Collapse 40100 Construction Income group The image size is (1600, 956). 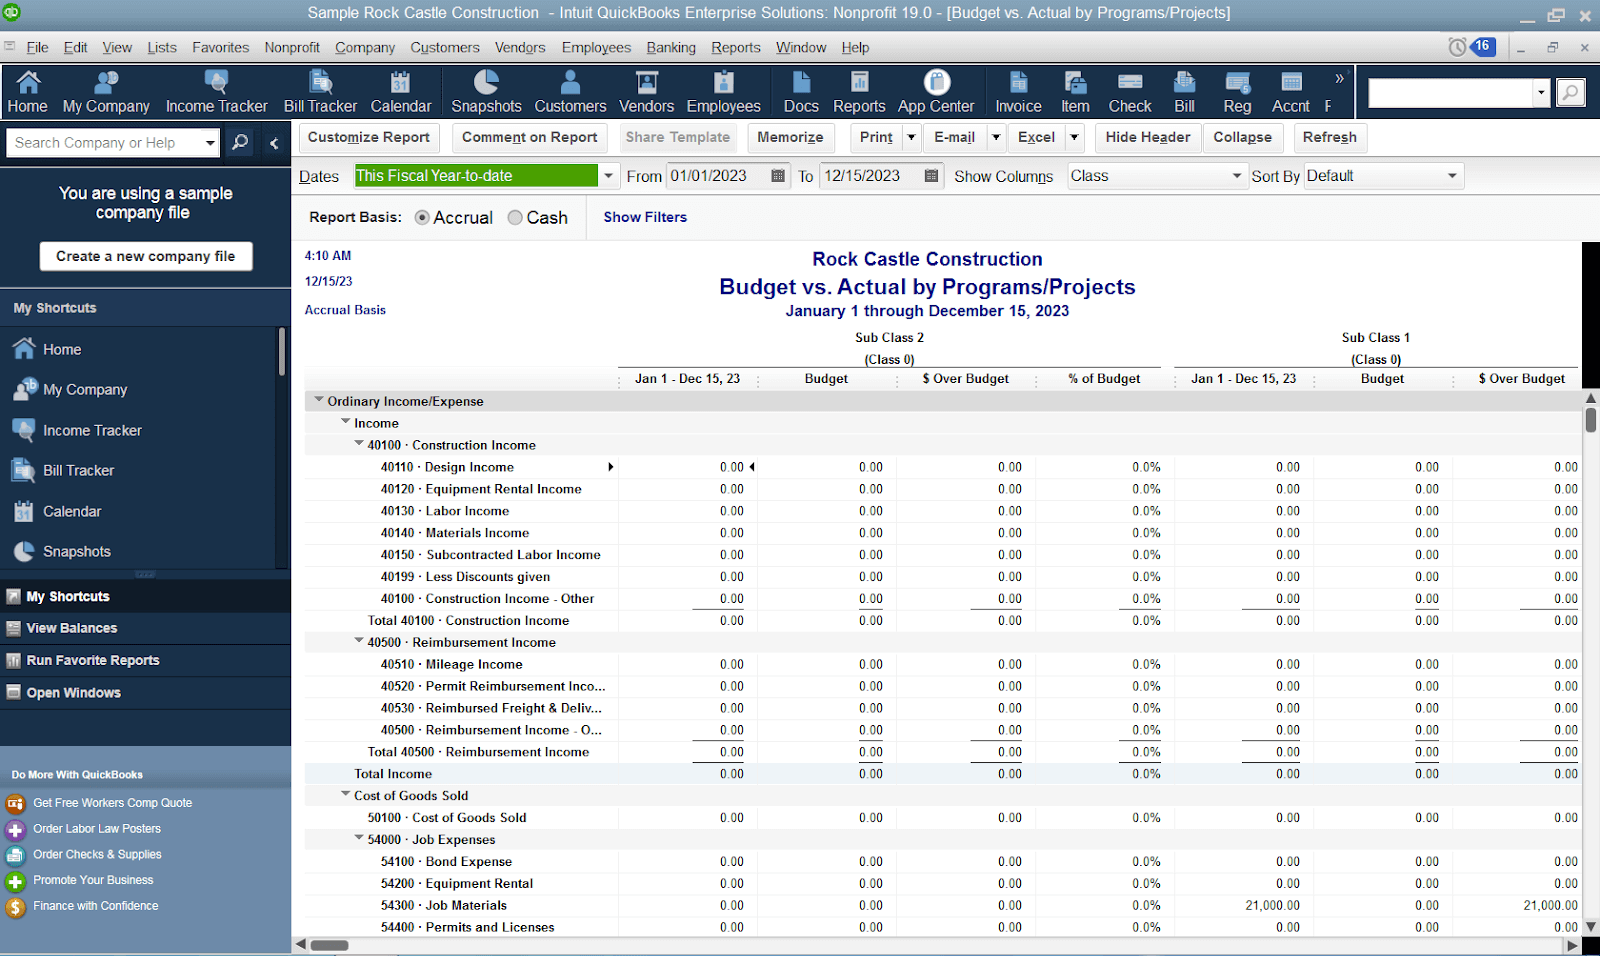(359, 443)
